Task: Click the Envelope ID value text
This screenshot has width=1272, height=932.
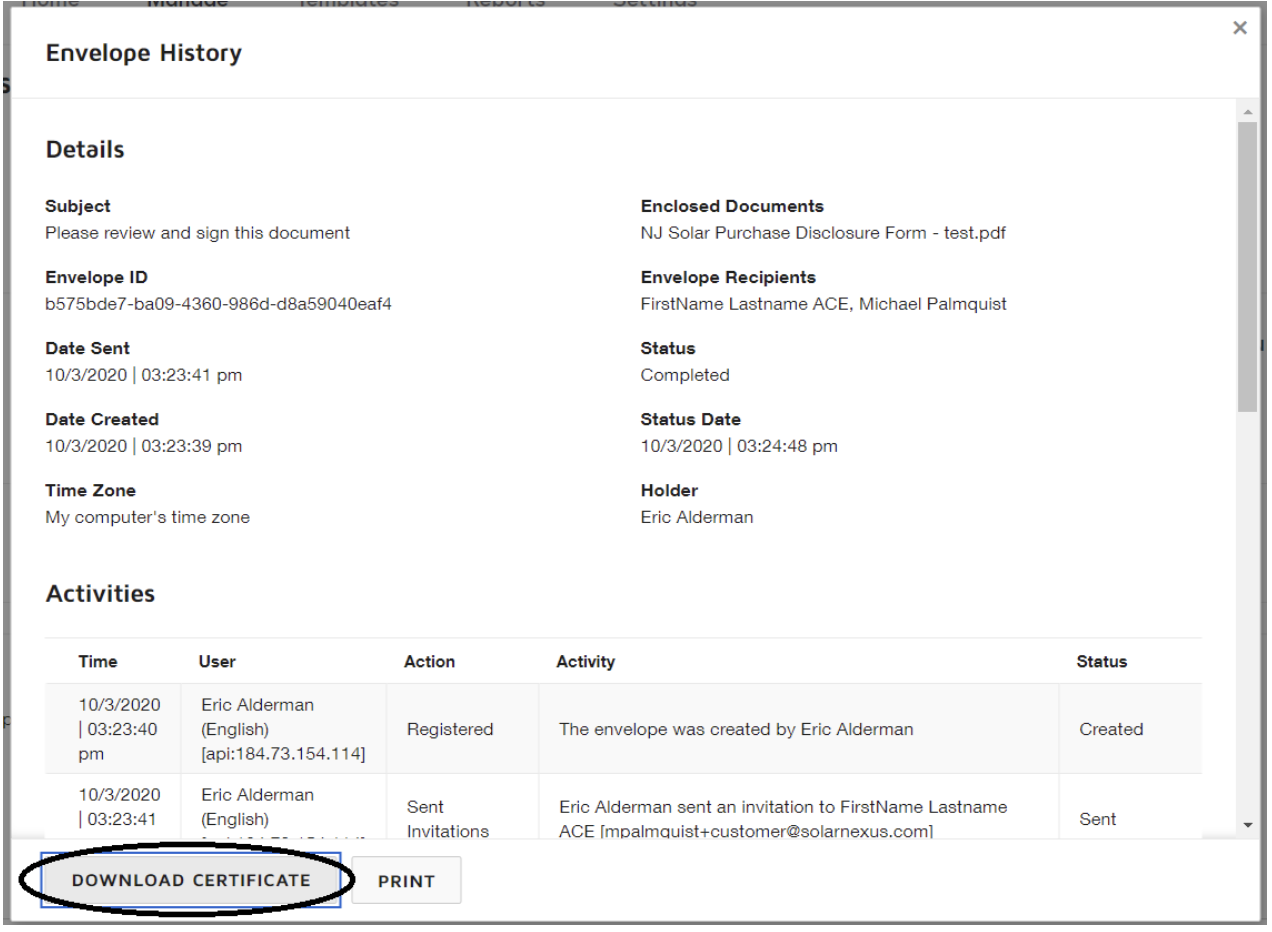Action: 218,305
